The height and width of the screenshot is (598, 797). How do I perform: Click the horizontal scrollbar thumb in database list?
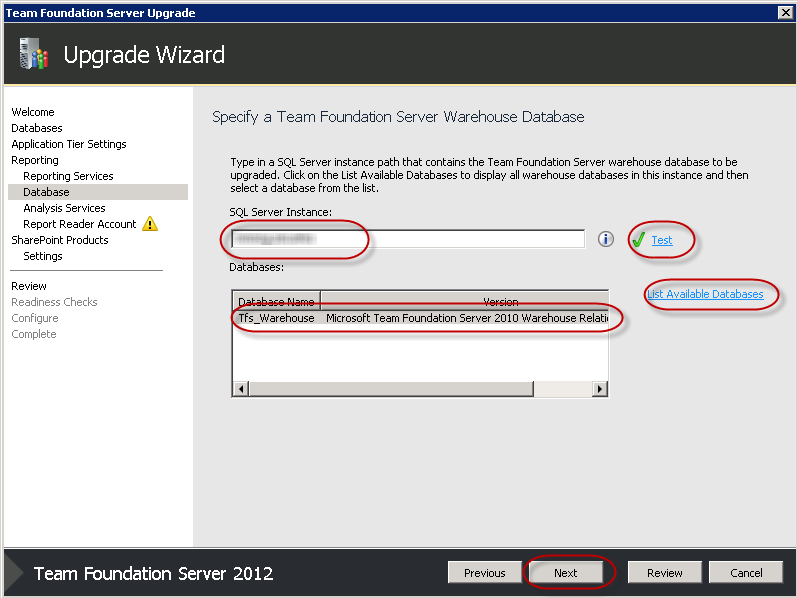[x=391, y=389]
